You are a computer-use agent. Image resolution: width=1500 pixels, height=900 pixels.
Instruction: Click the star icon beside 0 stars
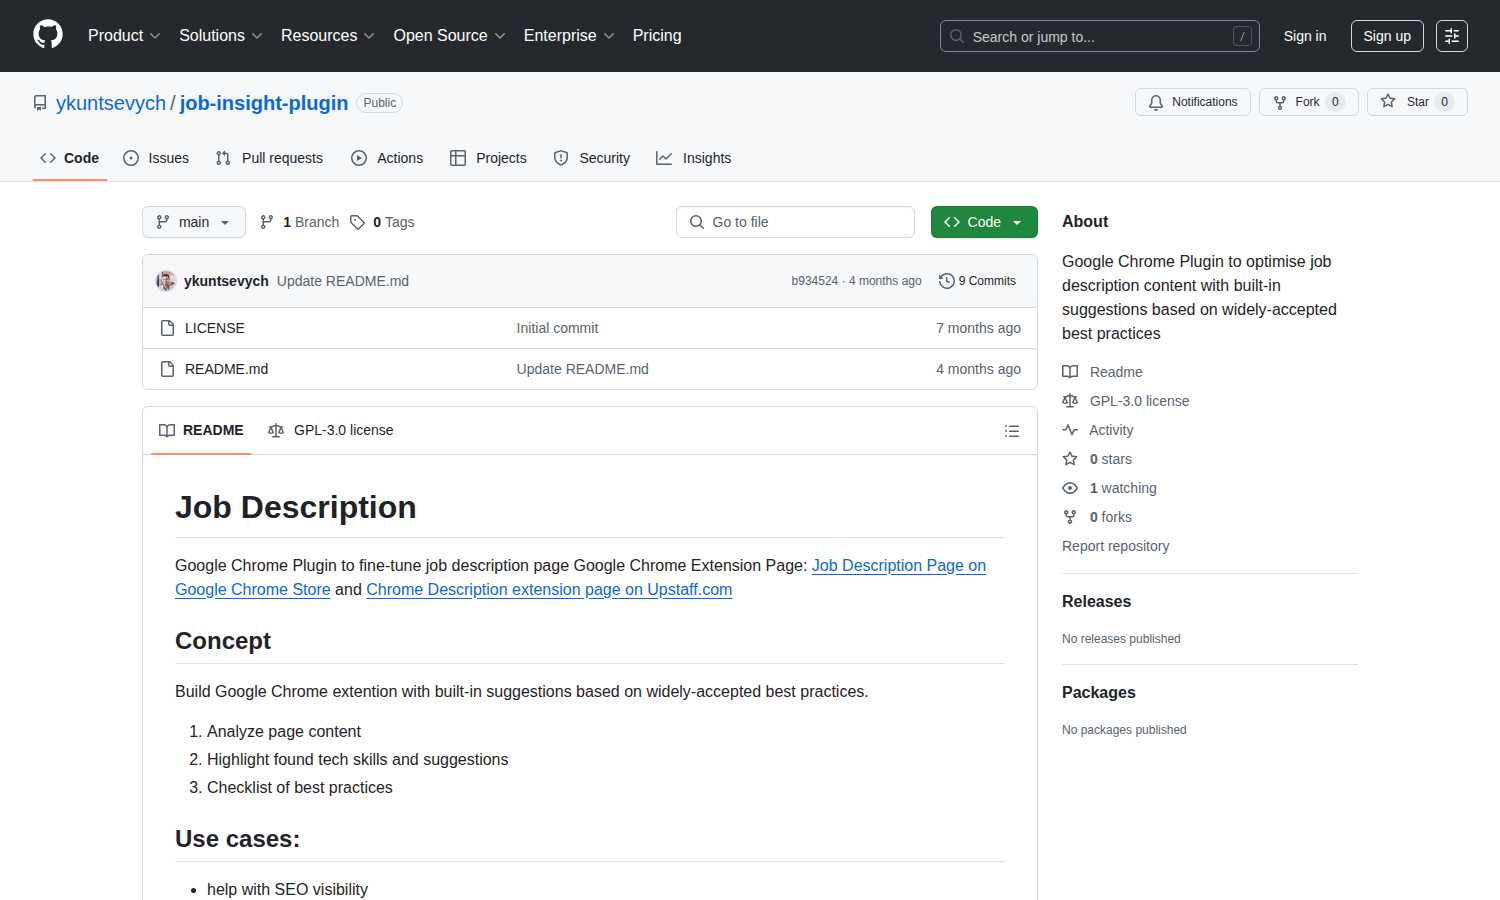(x=1070, y=459)
